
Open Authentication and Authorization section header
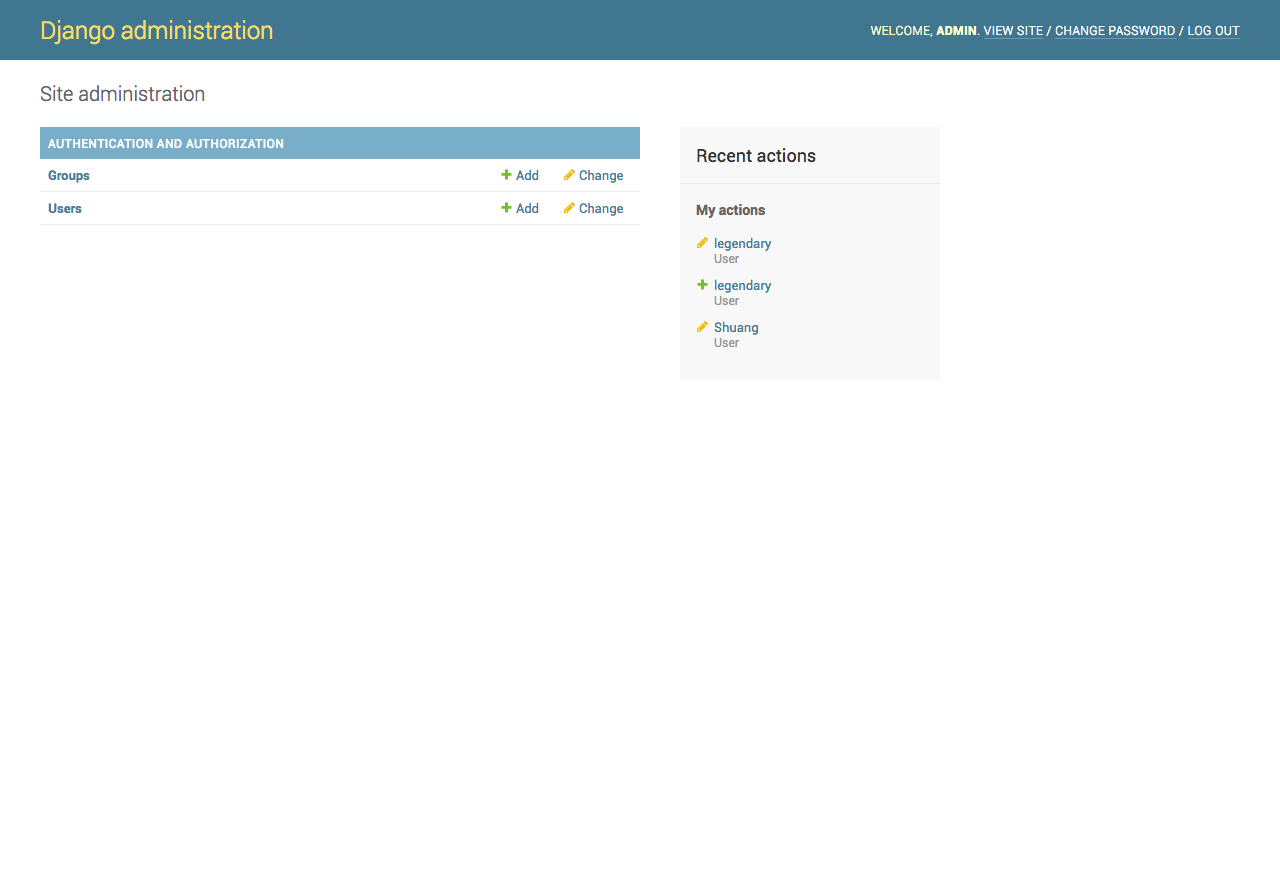click(166, 144)
